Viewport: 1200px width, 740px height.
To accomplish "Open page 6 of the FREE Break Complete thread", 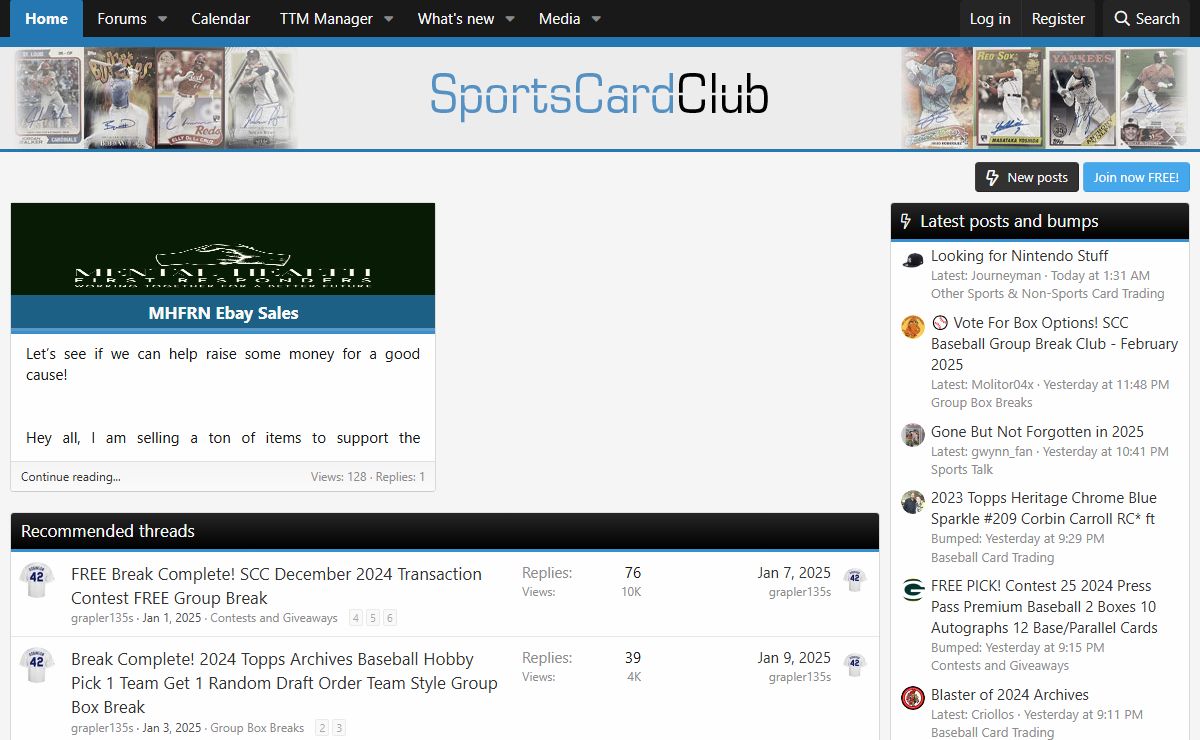I will 390,618.
